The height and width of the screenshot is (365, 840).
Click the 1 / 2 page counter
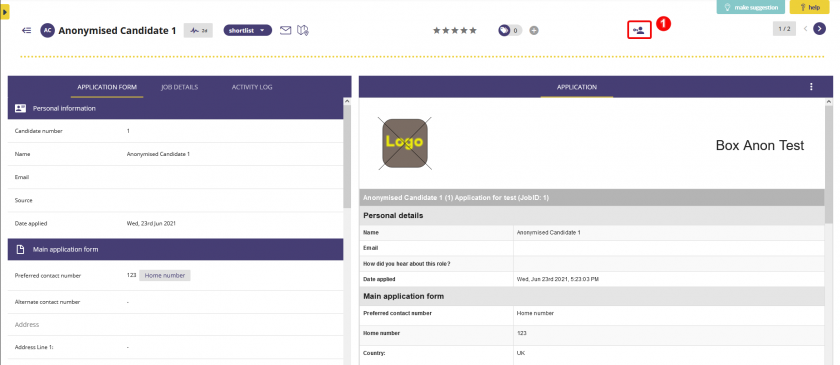pos(784,29)
